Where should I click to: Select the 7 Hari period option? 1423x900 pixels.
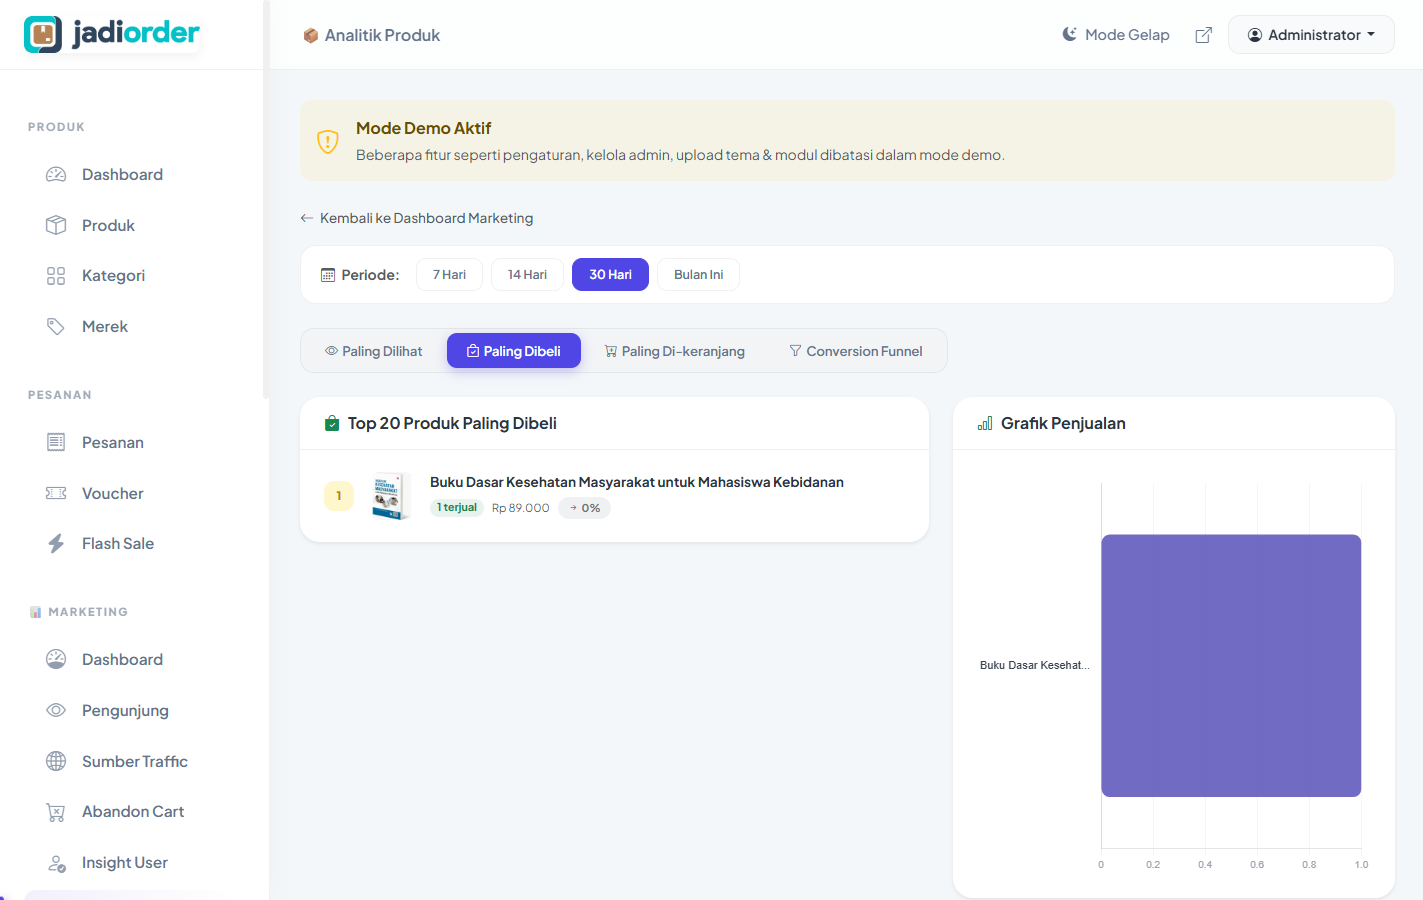449,273
